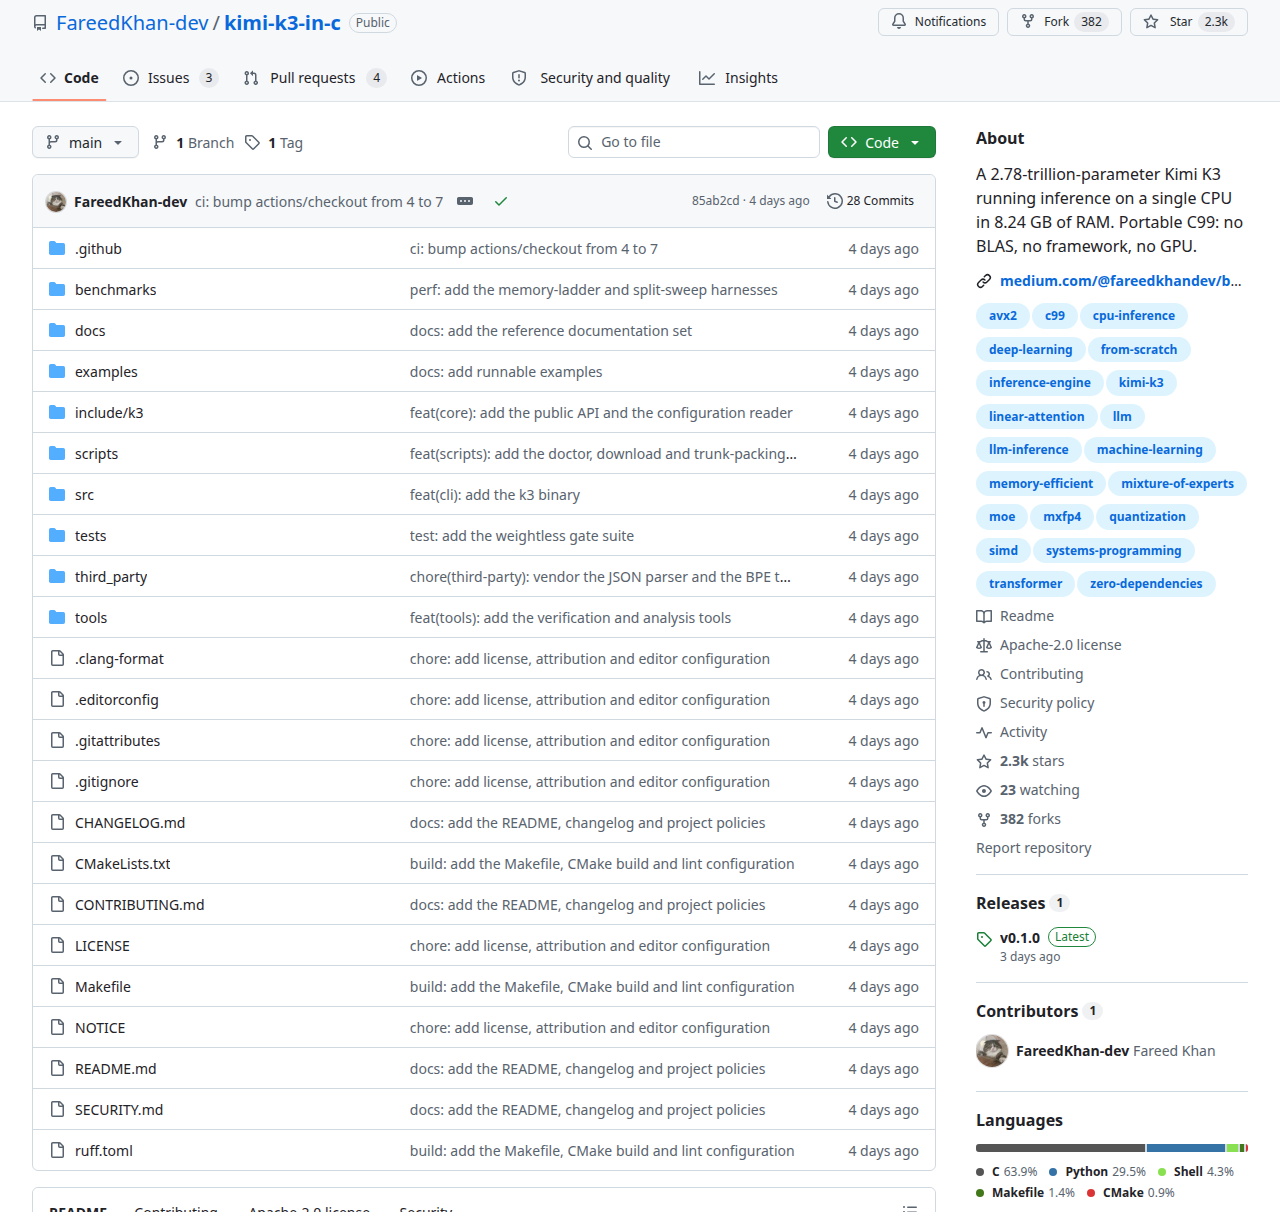Click the SECURITY.md file icon
Screen dimensions: 1280x1212
coord(57,1109)
